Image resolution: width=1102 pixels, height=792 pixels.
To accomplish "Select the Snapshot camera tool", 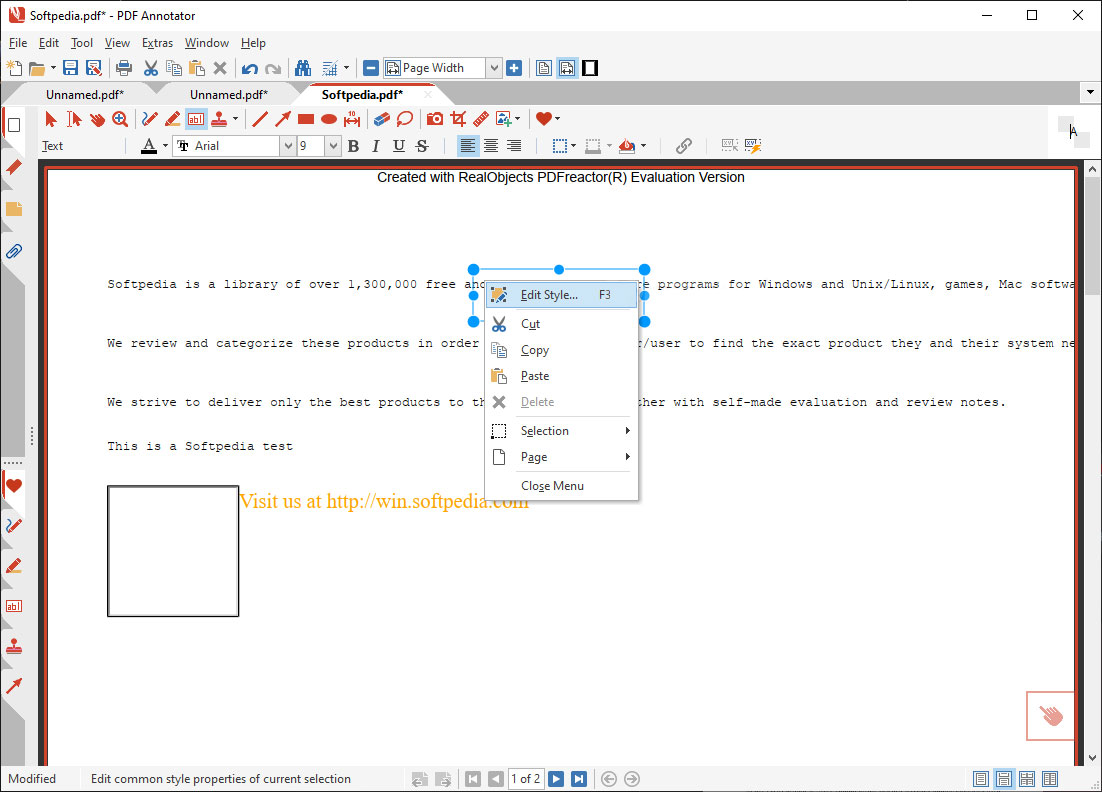I will (435, 119).
